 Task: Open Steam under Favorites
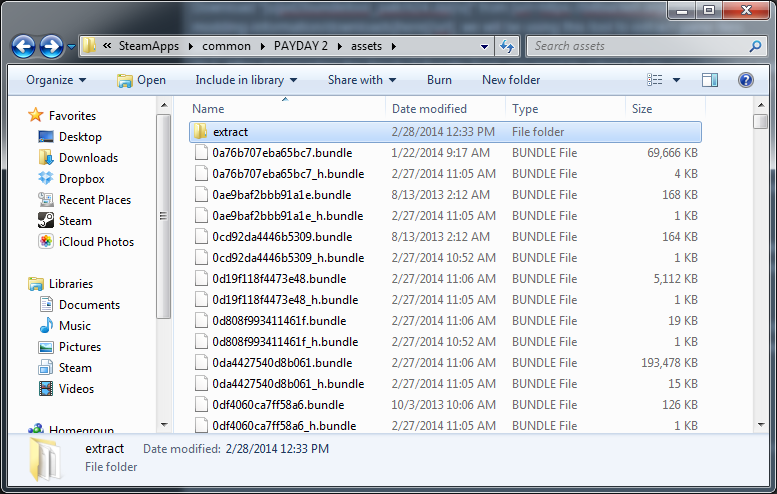pyautogui.click(x=75, y=221)
